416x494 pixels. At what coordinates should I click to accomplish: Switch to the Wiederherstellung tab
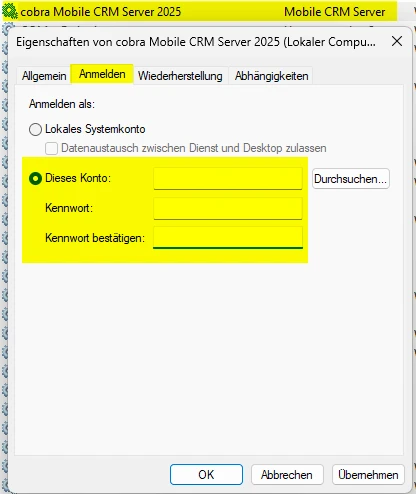point(180,76)
